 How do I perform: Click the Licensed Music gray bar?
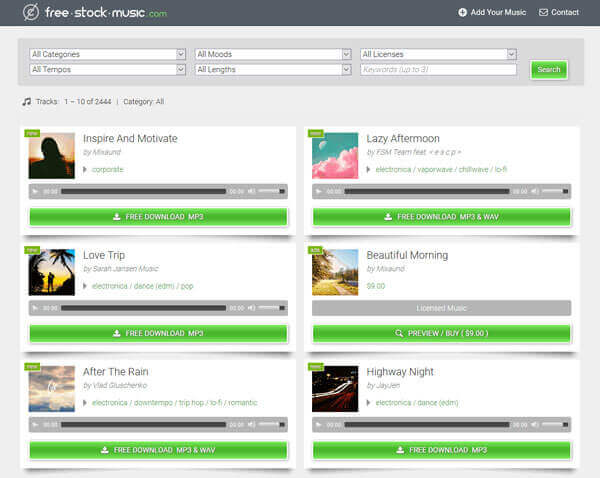coord(442,308)
